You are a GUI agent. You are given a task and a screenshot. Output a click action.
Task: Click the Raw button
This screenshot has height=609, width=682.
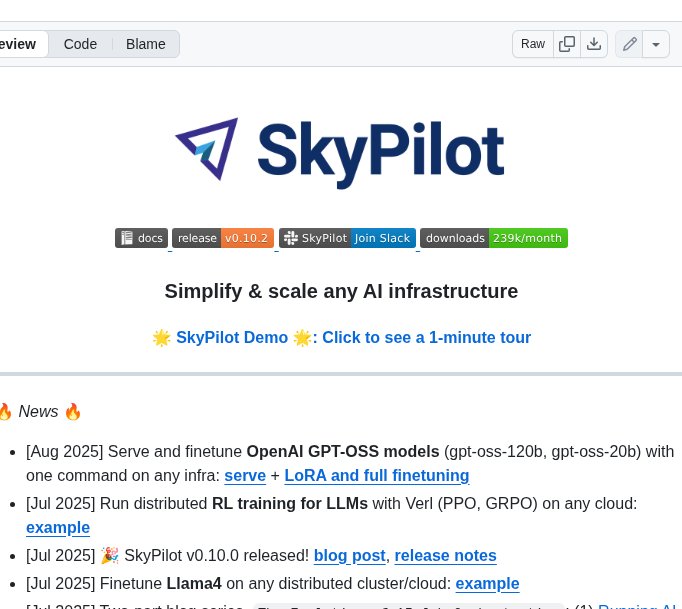click(x=533, y=44)
